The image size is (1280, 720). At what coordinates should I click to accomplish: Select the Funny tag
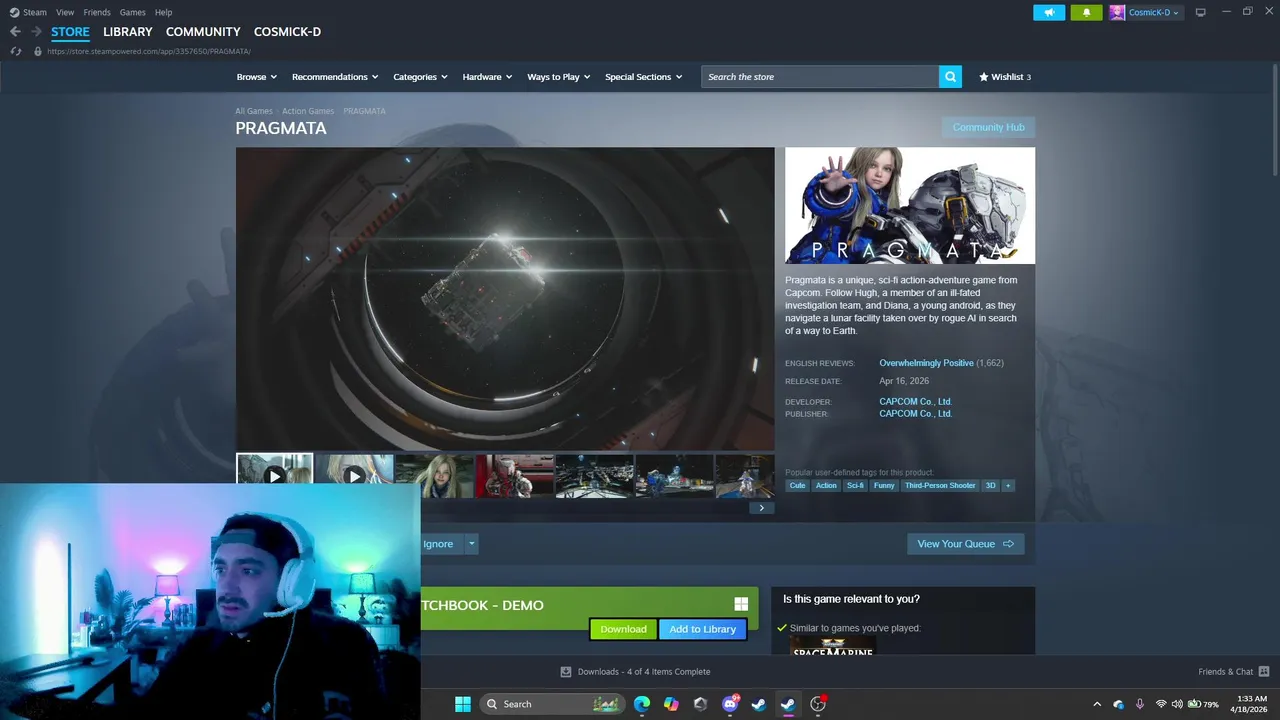point(884,486)
